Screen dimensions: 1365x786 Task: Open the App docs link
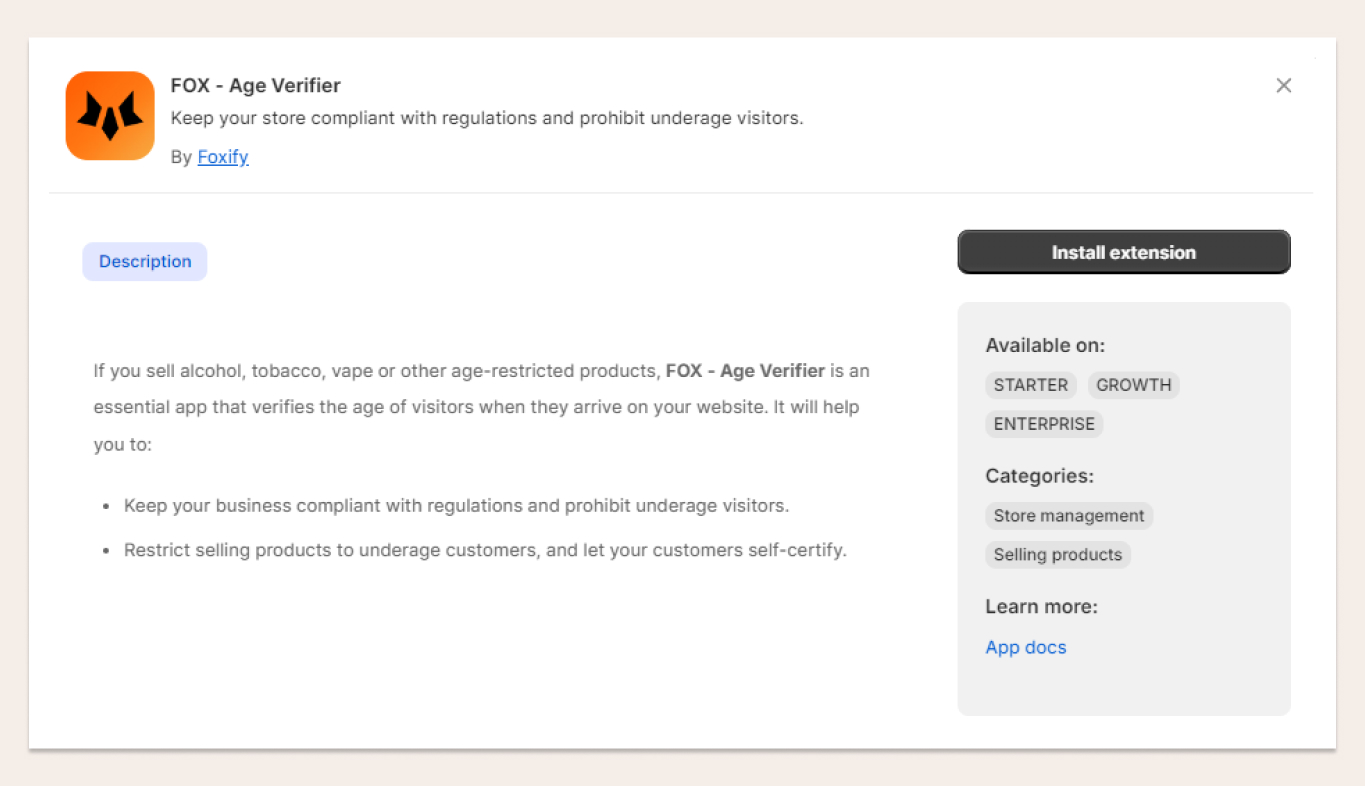[x=1026, y=647]
